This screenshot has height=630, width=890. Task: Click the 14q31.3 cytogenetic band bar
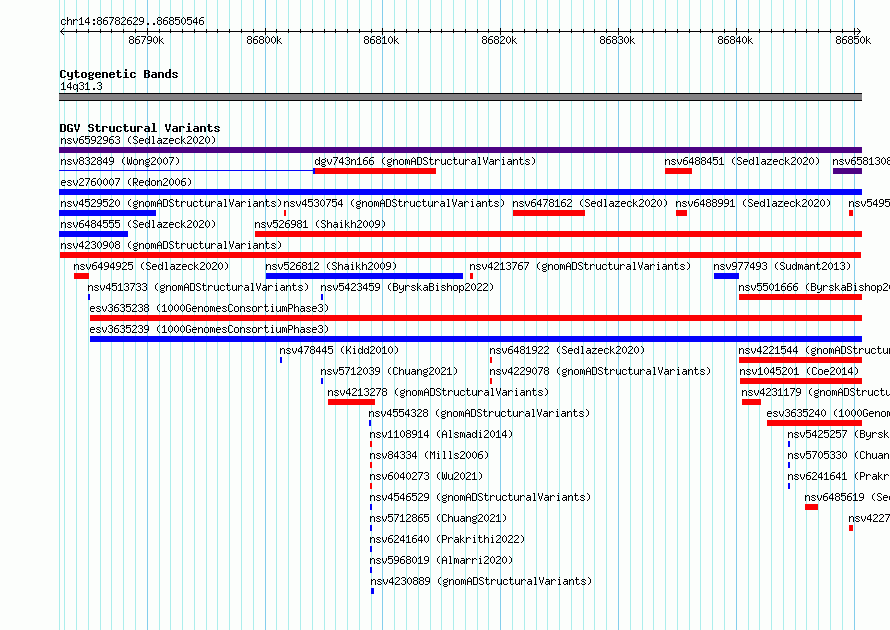click(x=460, y=97)
